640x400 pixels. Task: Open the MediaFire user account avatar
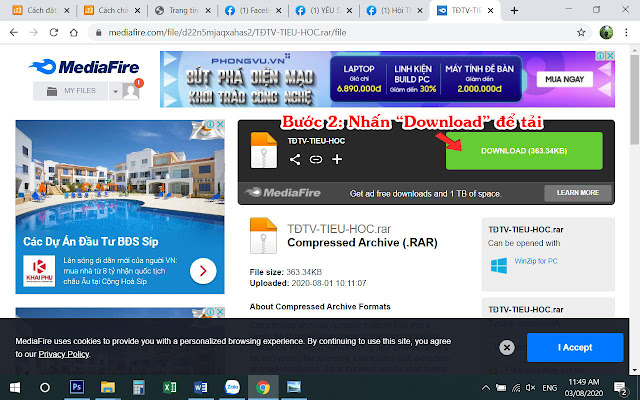(x=131, y=91)
